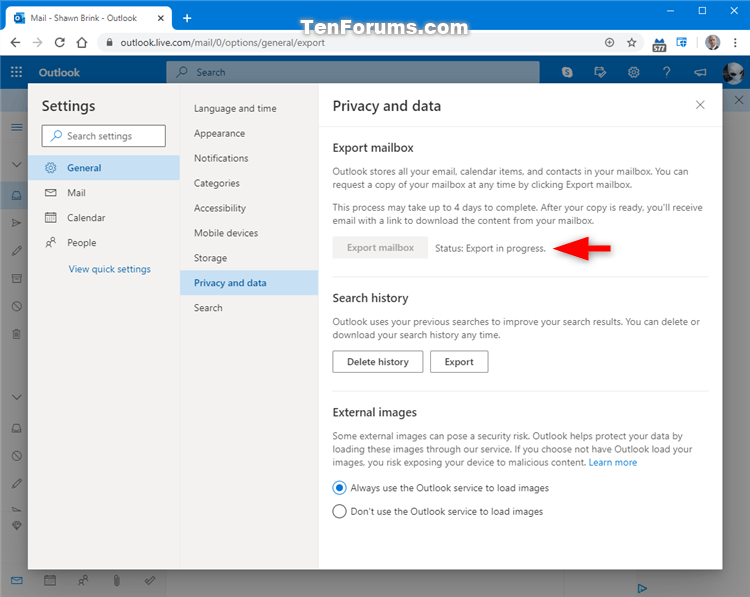Click View quick settings link
Viewport: 750px width, 597px height.
110,269
